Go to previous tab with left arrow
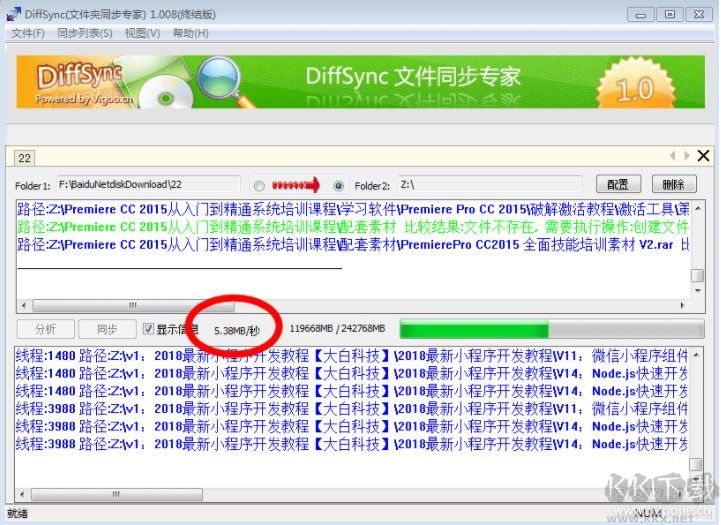The image size is (721, 525). 673,156
